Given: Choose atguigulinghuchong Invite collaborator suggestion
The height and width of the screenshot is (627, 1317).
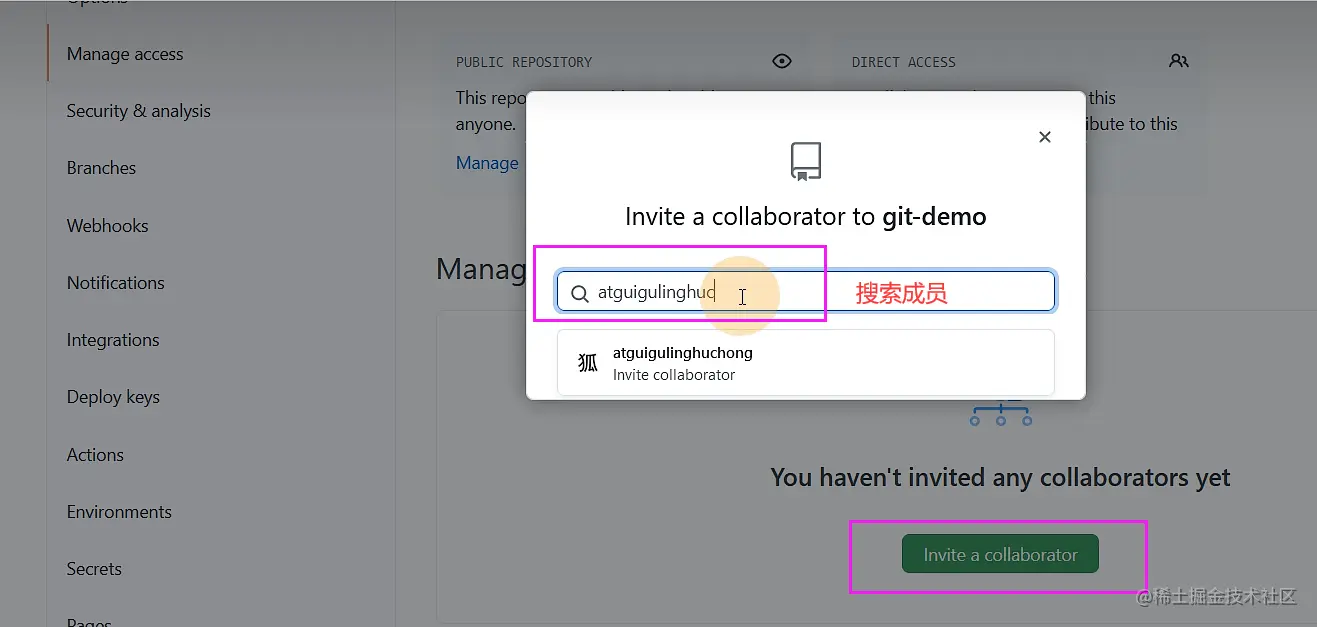Looking at the screenshot, I should pyautogui.click(x=806, y=363).
